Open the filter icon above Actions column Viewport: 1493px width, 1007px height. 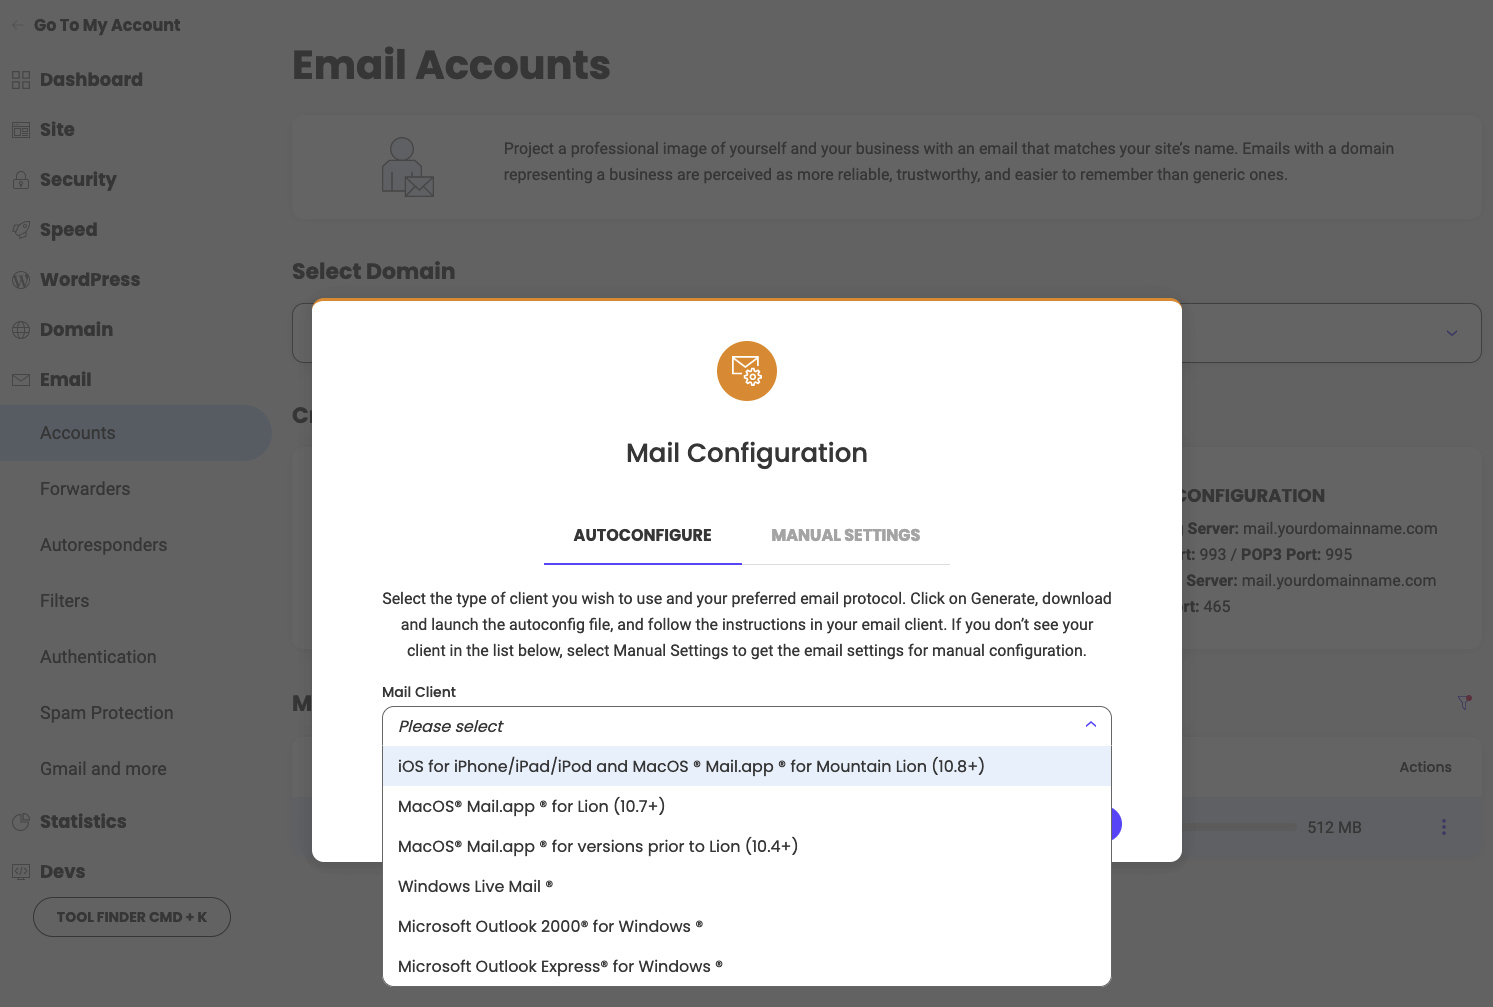[x=1462, y=703]
